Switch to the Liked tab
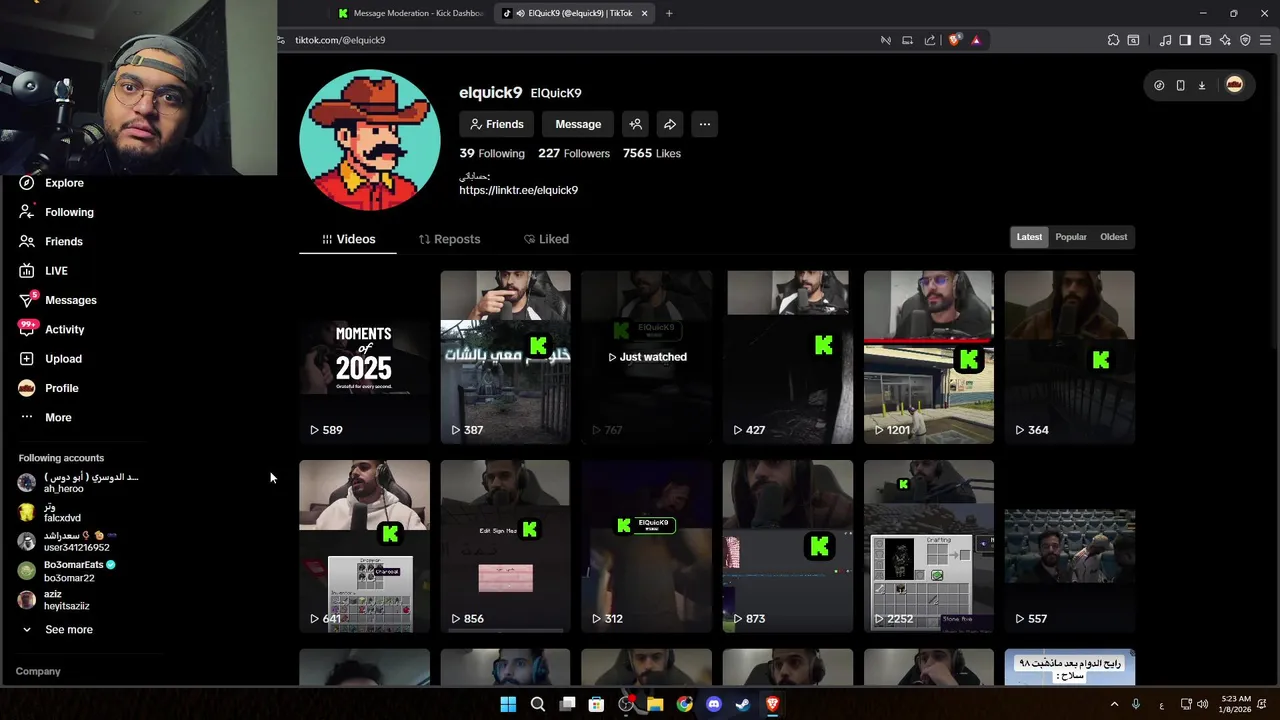 (546, 239)
